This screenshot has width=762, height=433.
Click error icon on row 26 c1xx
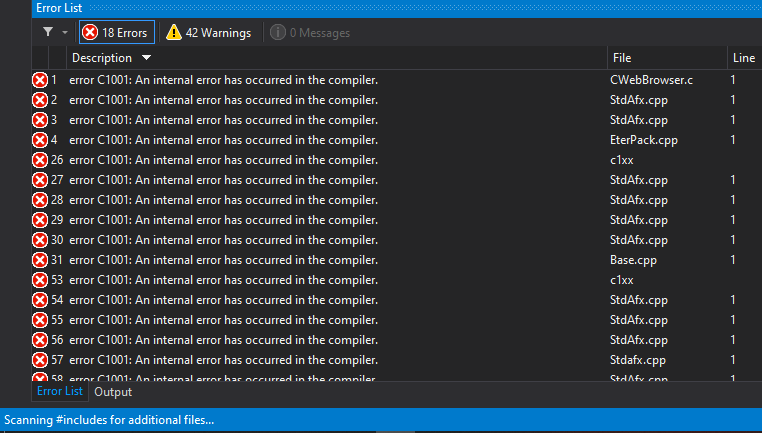pyautogui.click(x=40, y=160)
